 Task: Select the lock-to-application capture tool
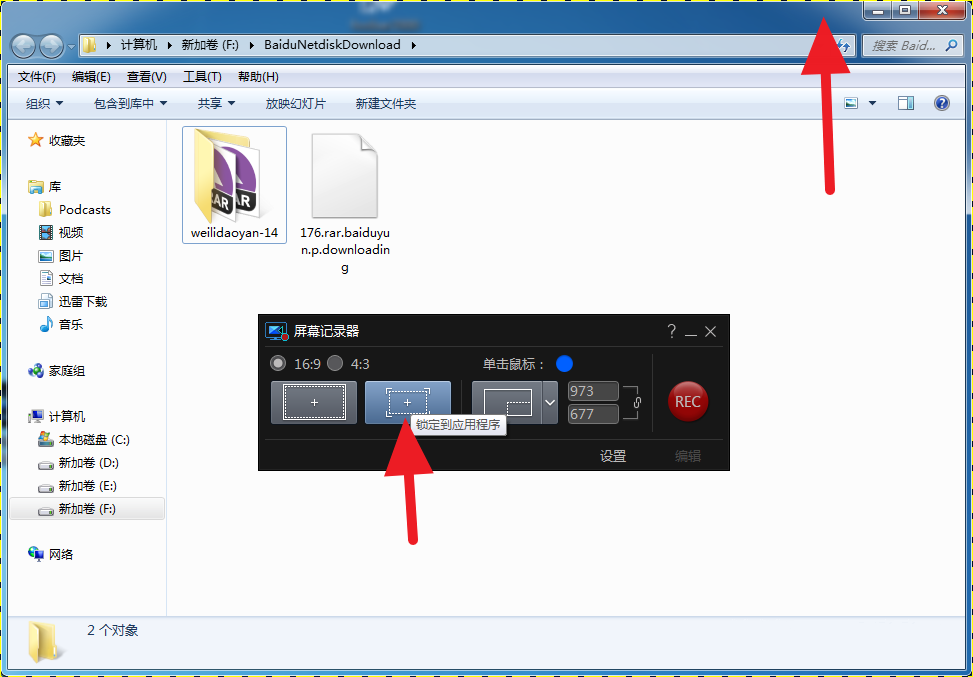(x=407, y=401)
